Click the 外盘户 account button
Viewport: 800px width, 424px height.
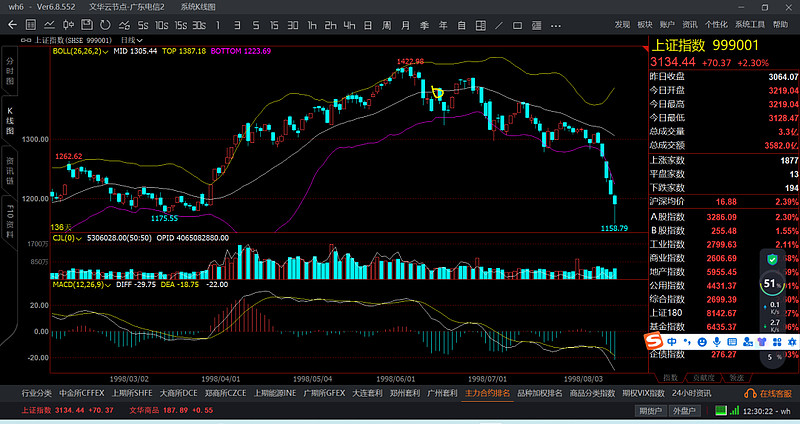coord(684,411)
